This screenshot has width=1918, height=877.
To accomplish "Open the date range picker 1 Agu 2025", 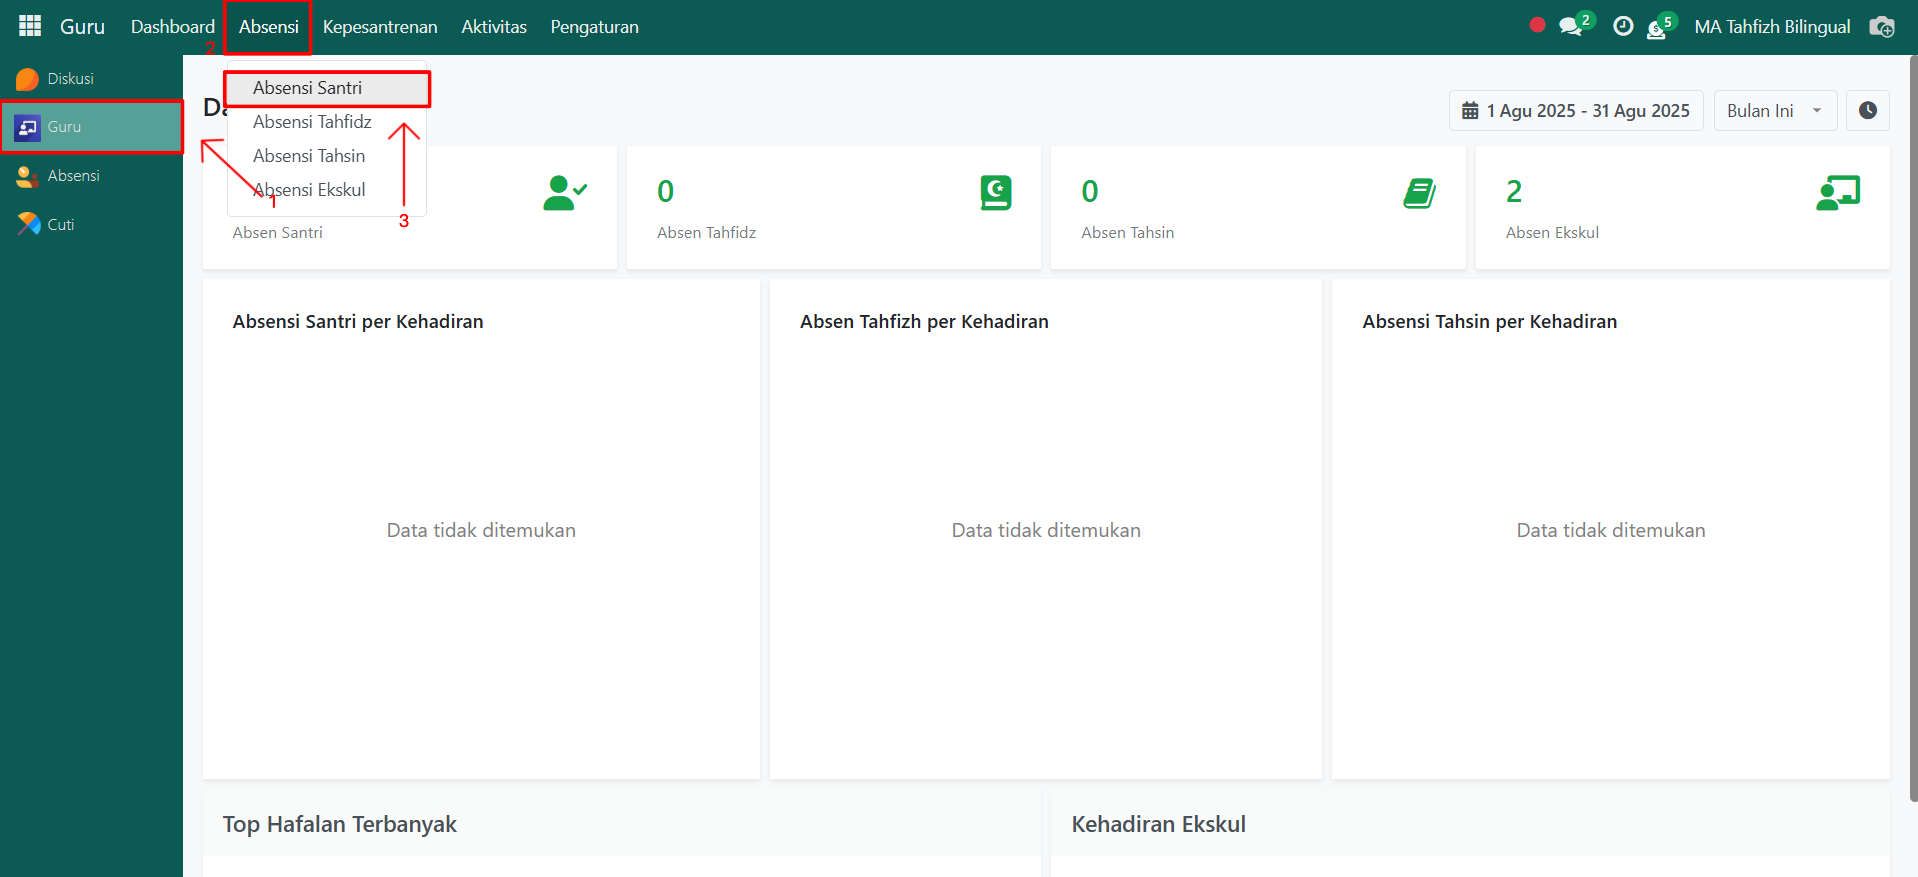I will pyautogui.click(x=1575, y=111).
